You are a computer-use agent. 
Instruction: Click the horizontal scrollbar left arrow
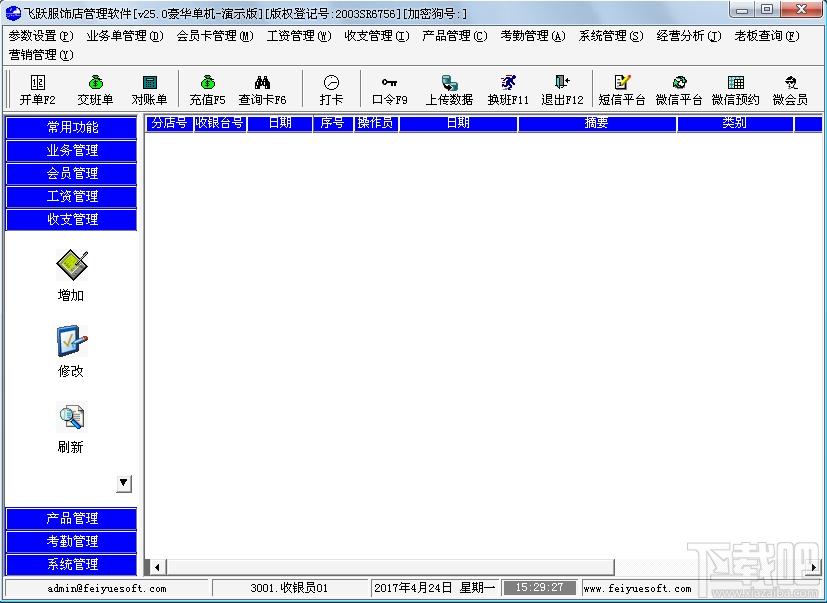(157, 568)
